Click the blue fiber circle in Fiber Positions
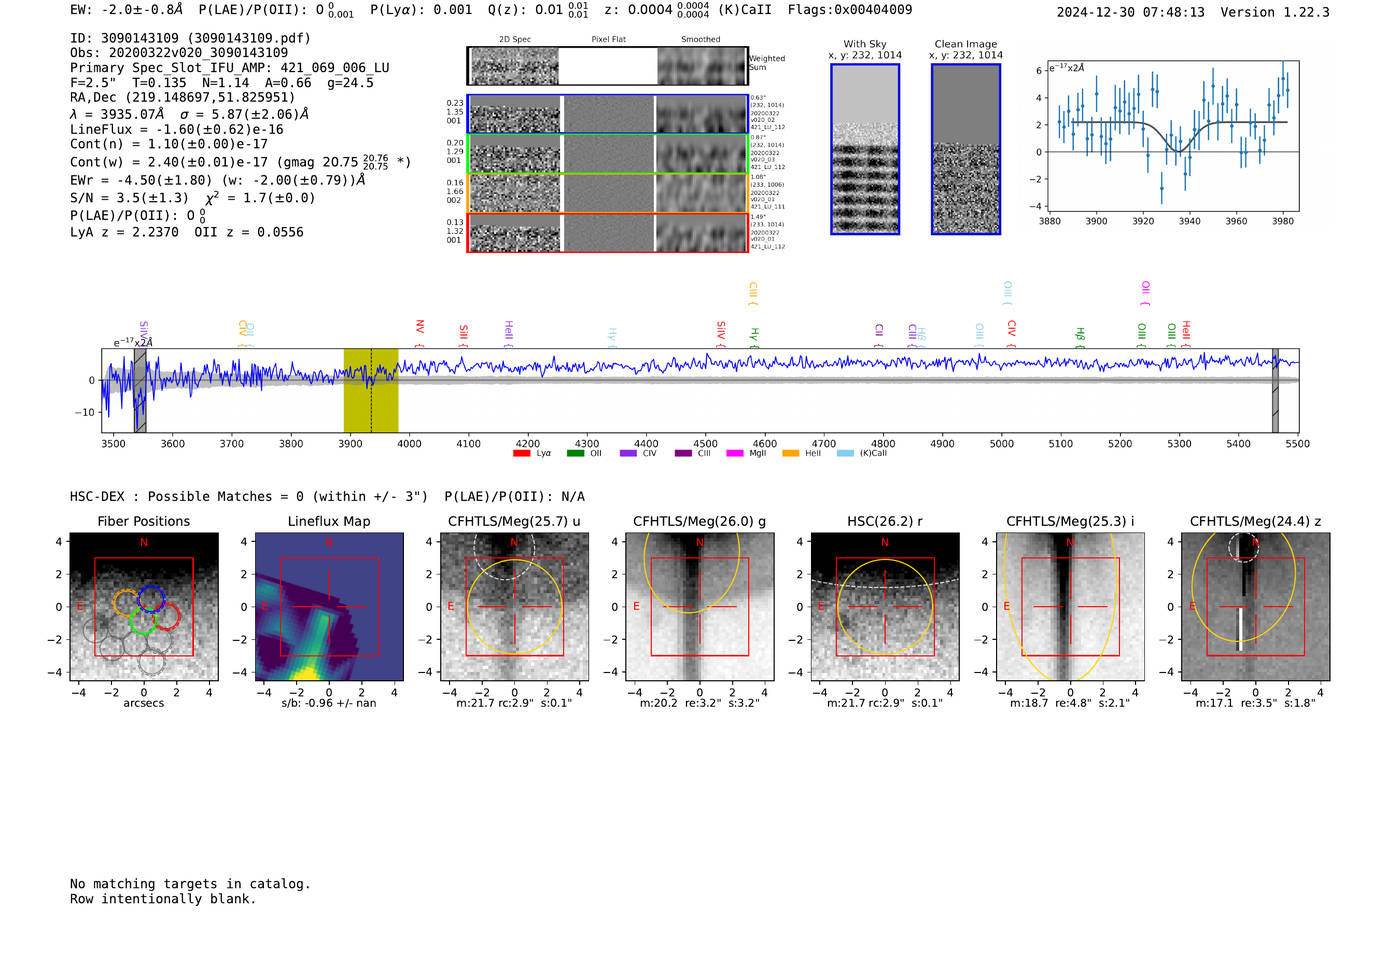 151,599
